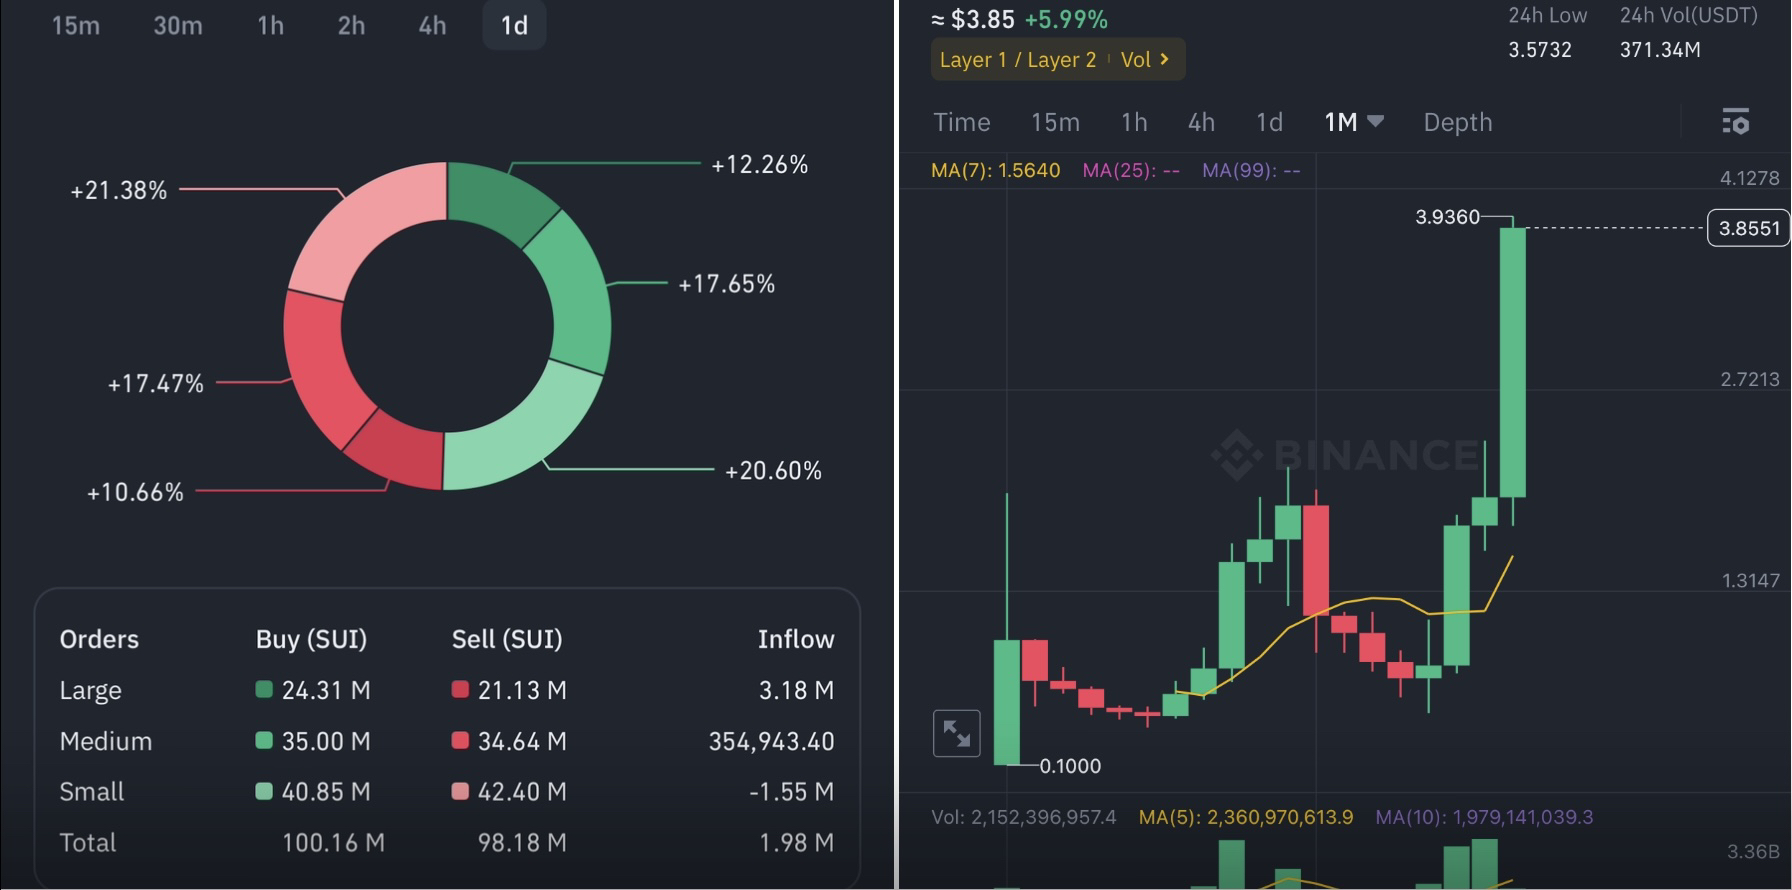Click the current price label 3.8551
1792x890 pixels.
(x=1748, y=228)
